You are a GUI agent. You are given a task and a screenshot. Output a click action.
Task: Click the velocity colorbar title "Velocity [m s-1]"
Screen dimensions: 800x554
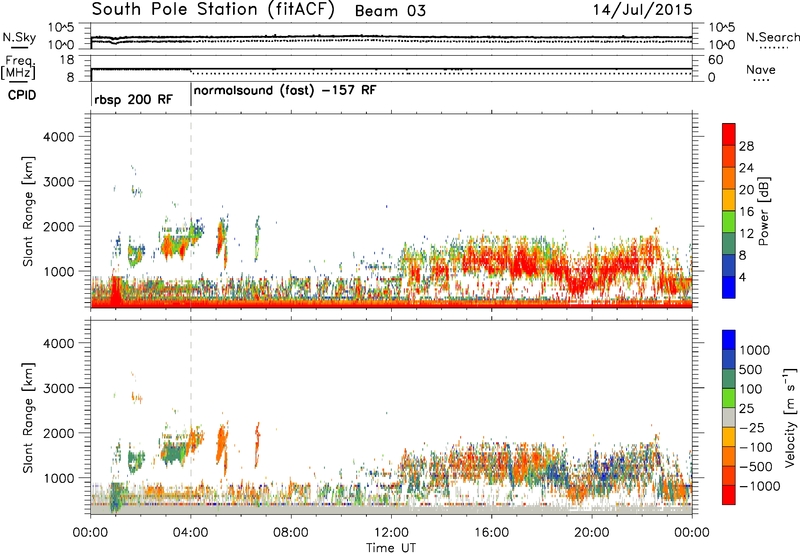pyautogui.click(x=789, y=417)
